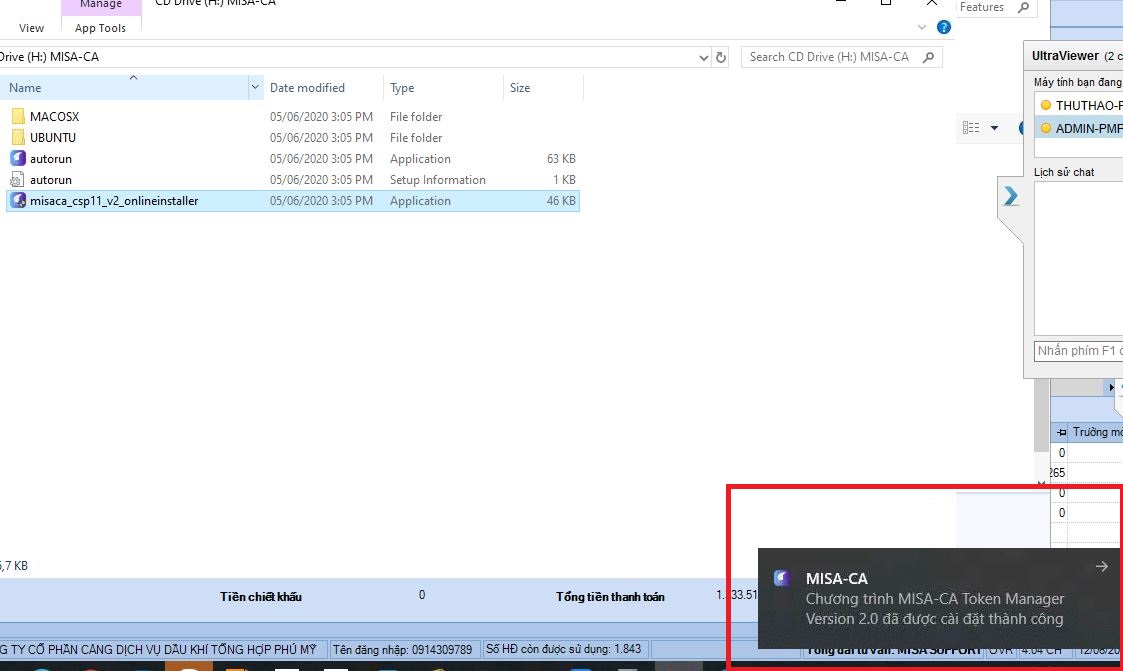Screen dimensions: 1123x671
Task: Click the '46 KB' size value
Action: coord(561,201)
